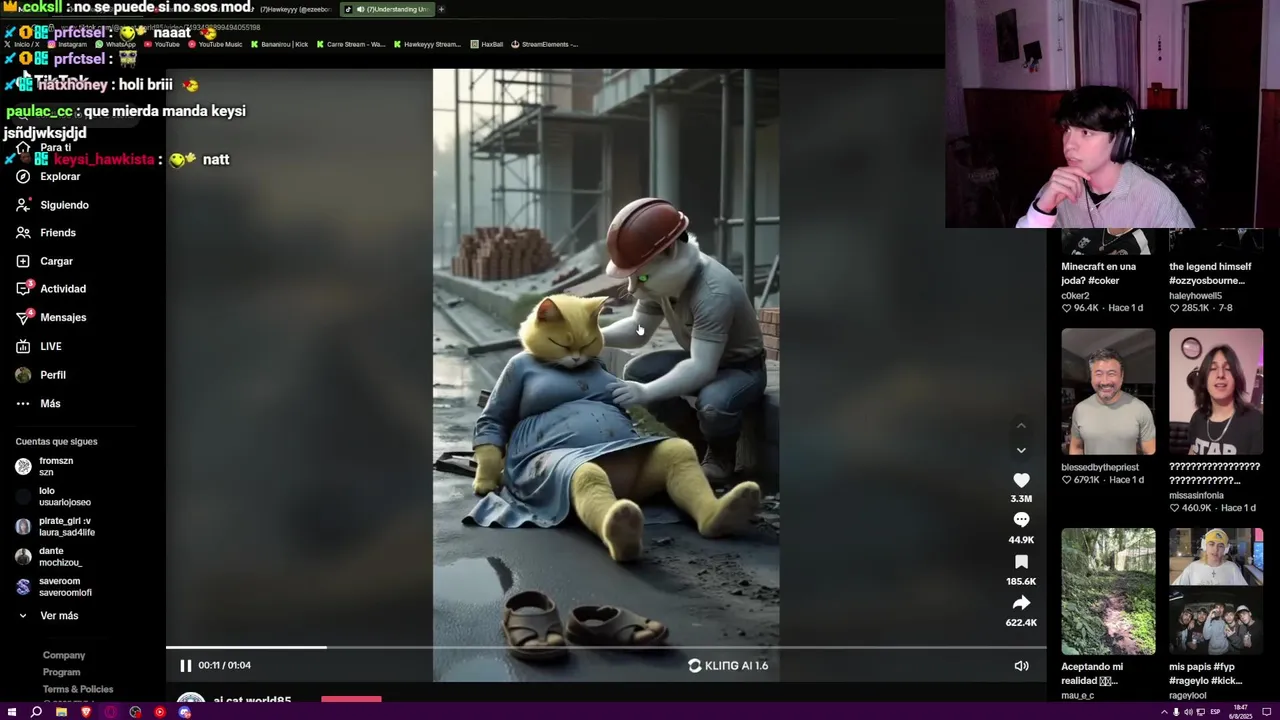Image resolution: width=1280 pixels, height=720 pixels.
Task: Pause the TikTok video
Action: click(185, 665)
